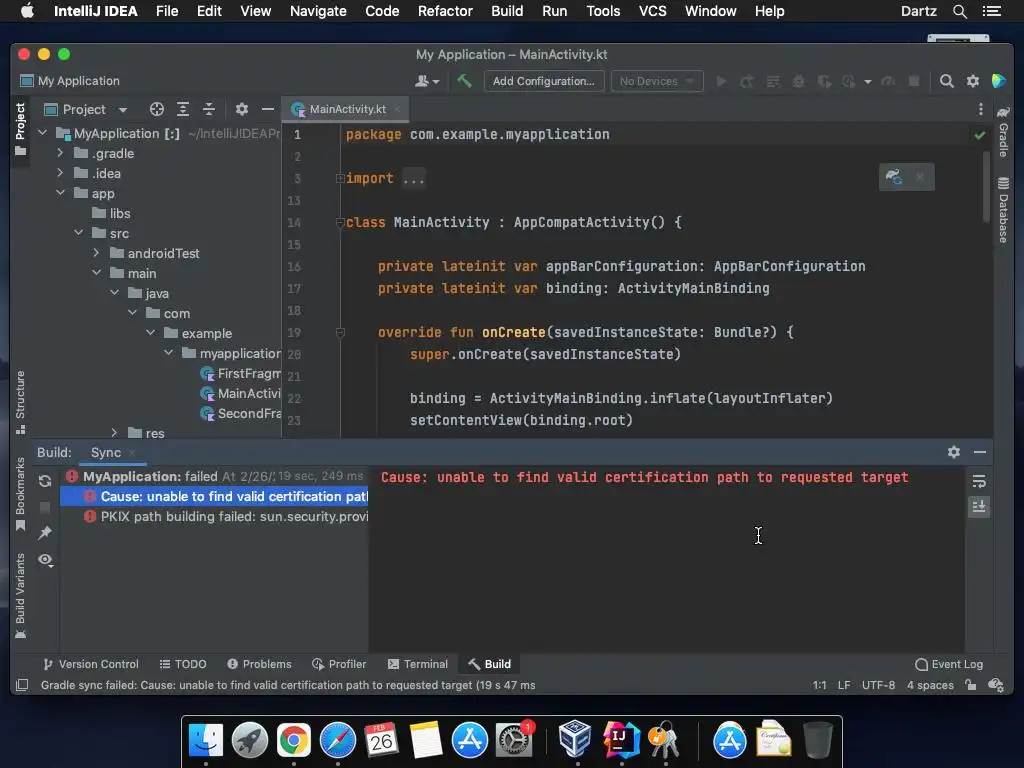This screenshot has height=768, width=1024.
Task: Expand the .idea folder
Action: 60,173
